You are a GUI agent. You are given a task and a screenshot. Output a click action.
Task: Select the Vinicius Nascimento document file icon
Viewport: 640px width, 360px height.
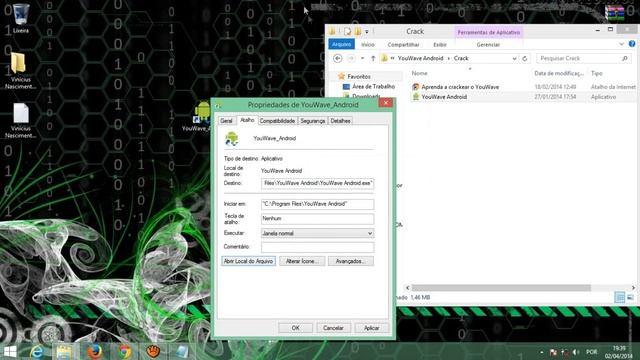[x=20, y=120]
